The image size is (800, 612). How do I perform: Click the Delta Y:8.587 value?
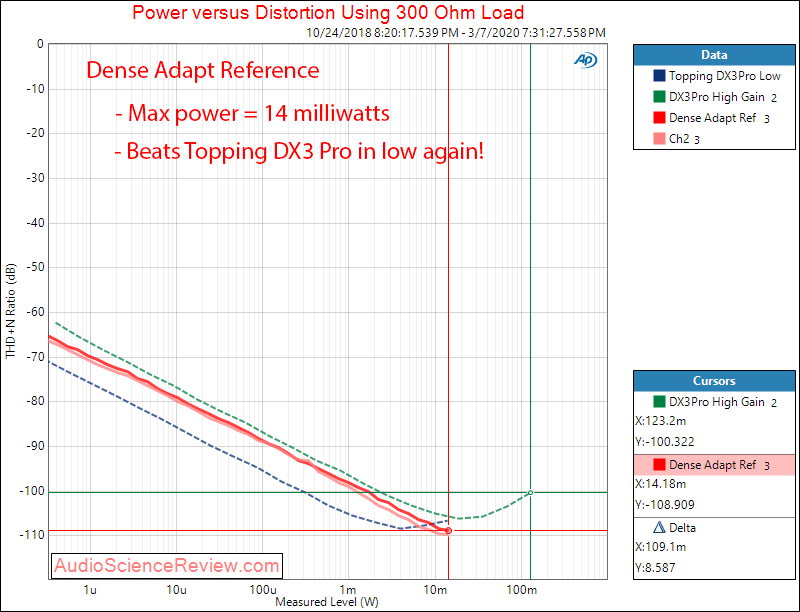coord(655,568)
